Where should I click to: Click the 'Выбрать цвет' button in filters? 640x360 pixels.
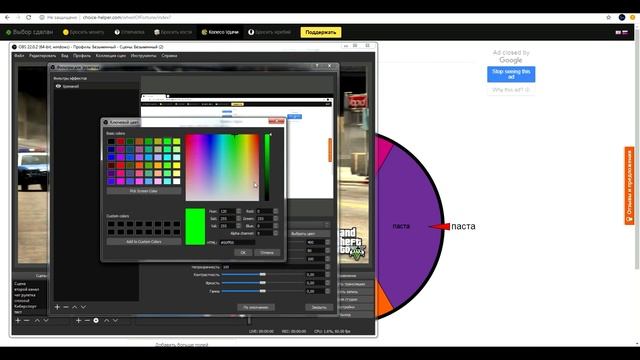click(303, 234)
